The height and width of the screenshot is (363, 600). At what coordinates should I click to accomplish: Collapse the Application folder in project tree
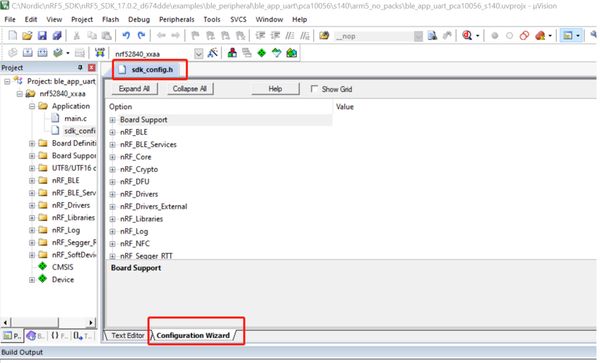tap(32, 106)
